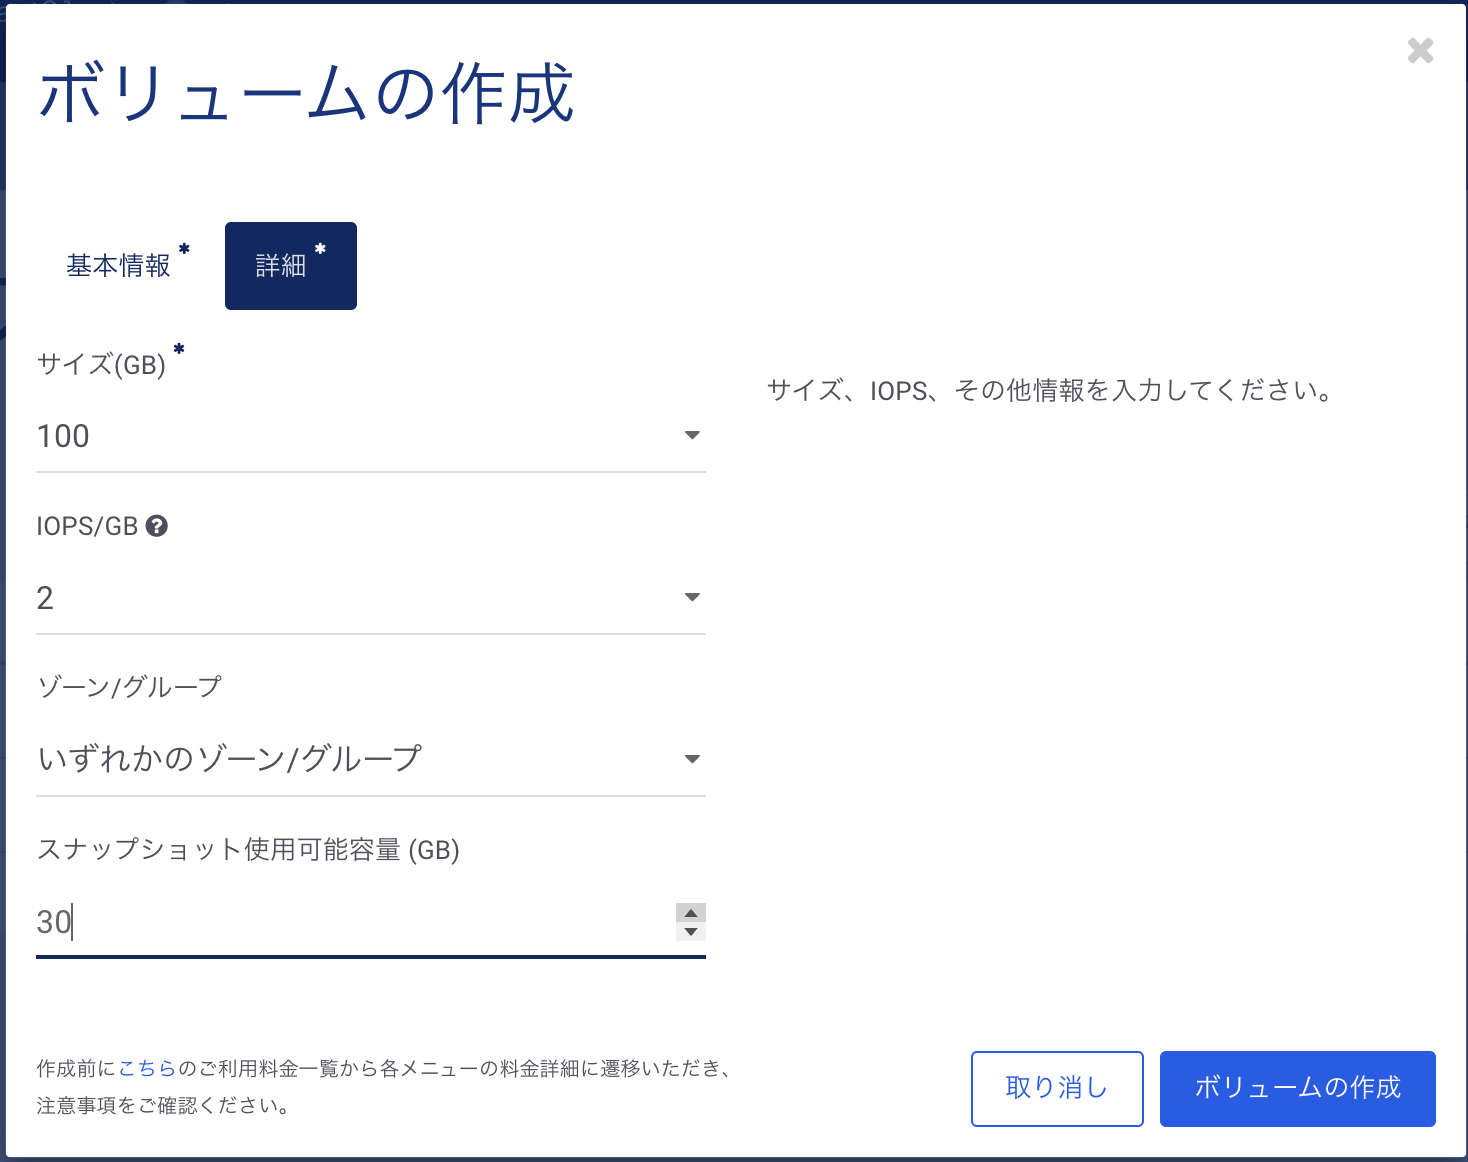Open the こちら pricing link

coord(147,1069)
